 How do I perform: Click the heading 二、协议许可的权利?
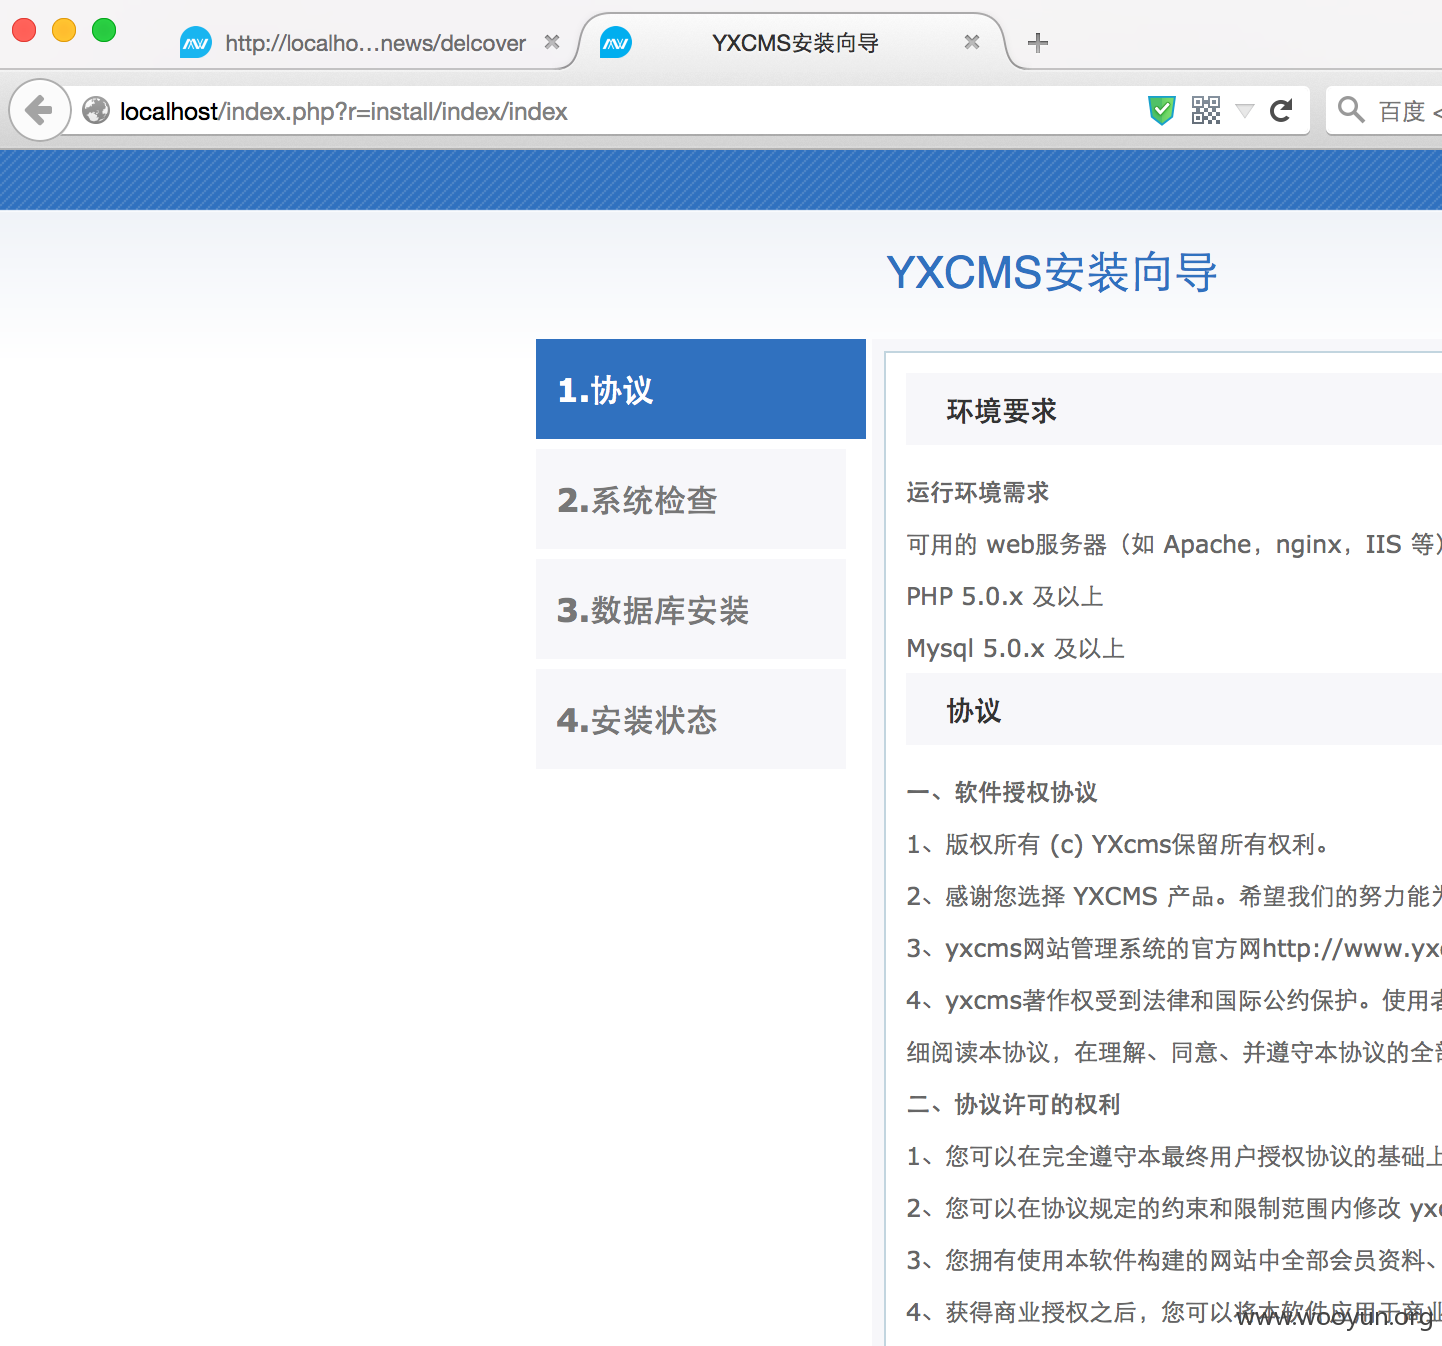(1013, 1104)
